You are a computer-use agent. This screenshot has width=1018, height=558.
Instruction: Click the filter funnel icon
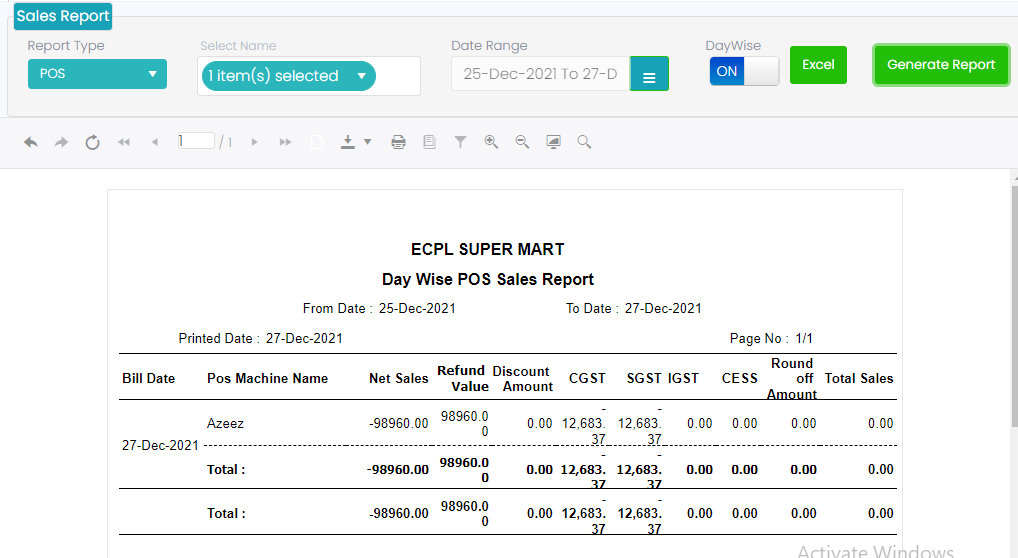click(x=460, y=143)
